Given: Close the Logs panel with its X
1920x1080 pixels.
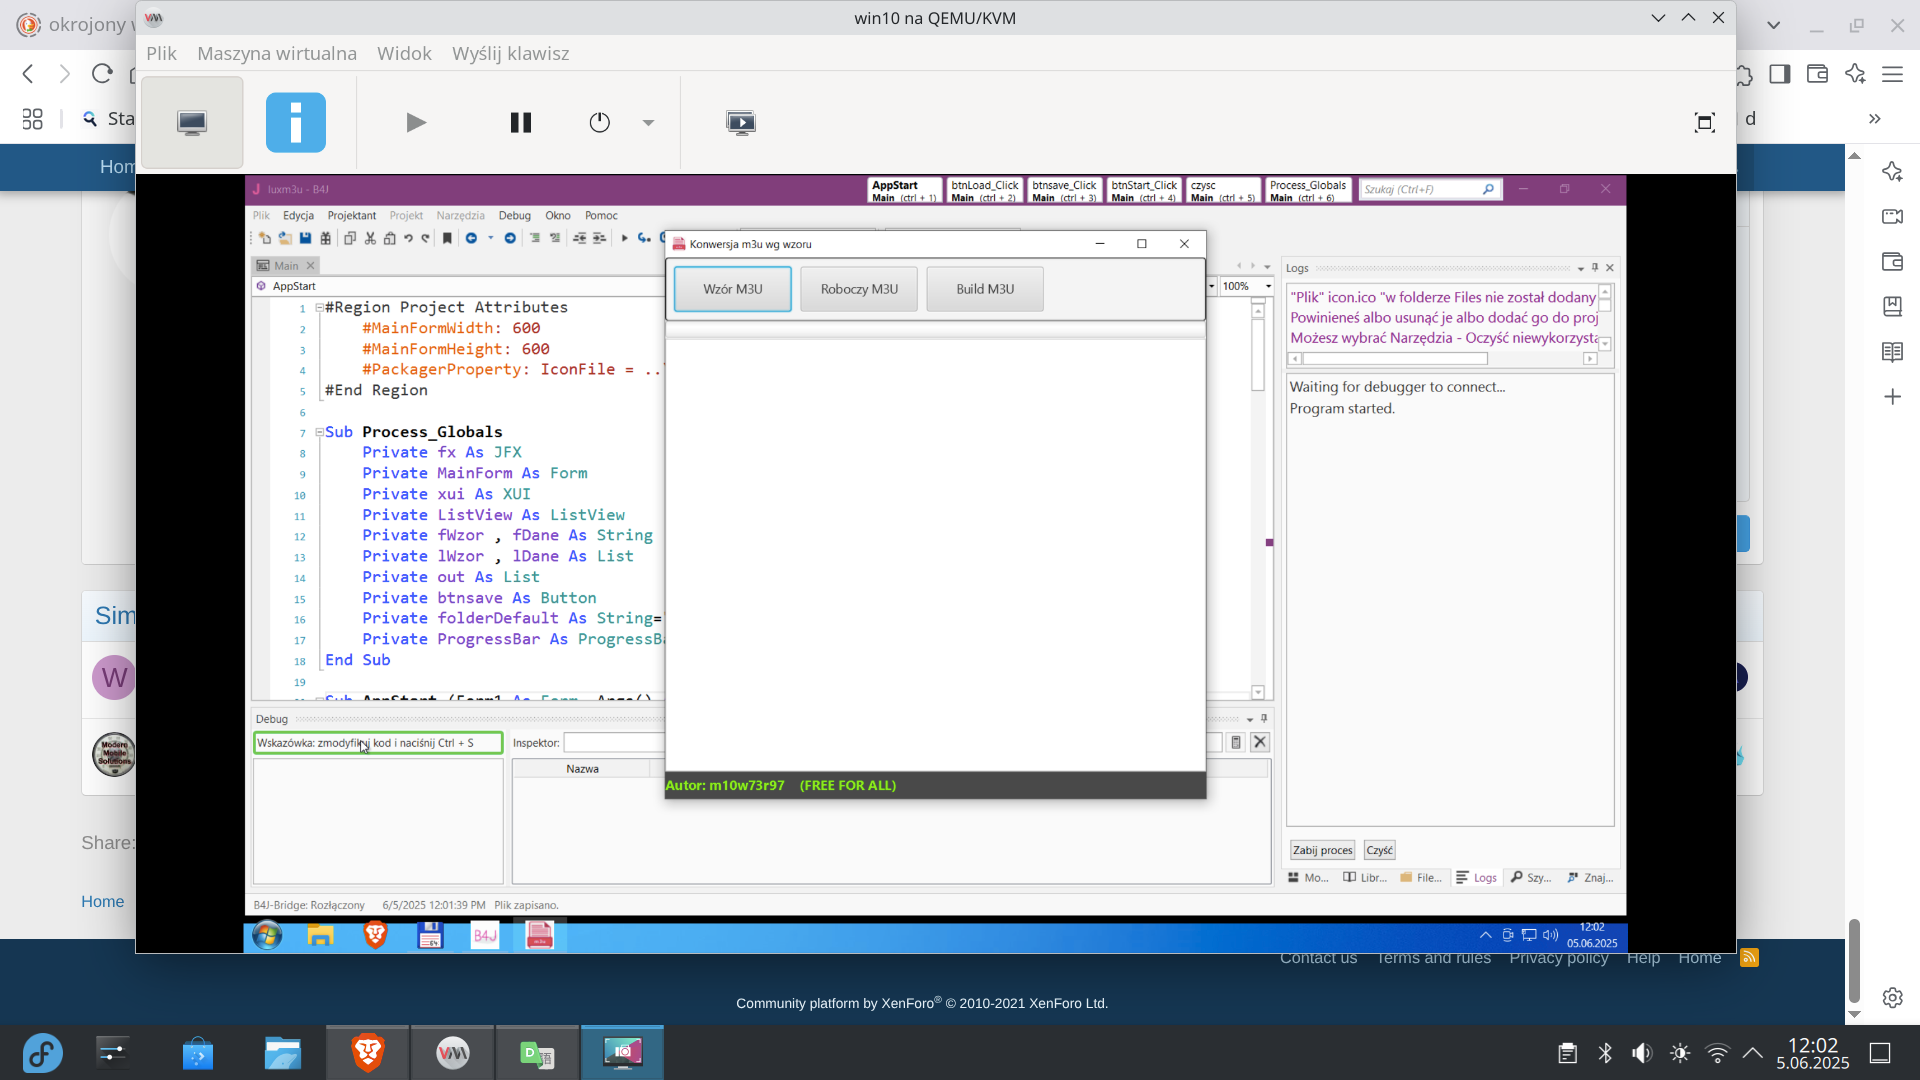Looking at the screenshot, I should click(x=1610, y=268).
